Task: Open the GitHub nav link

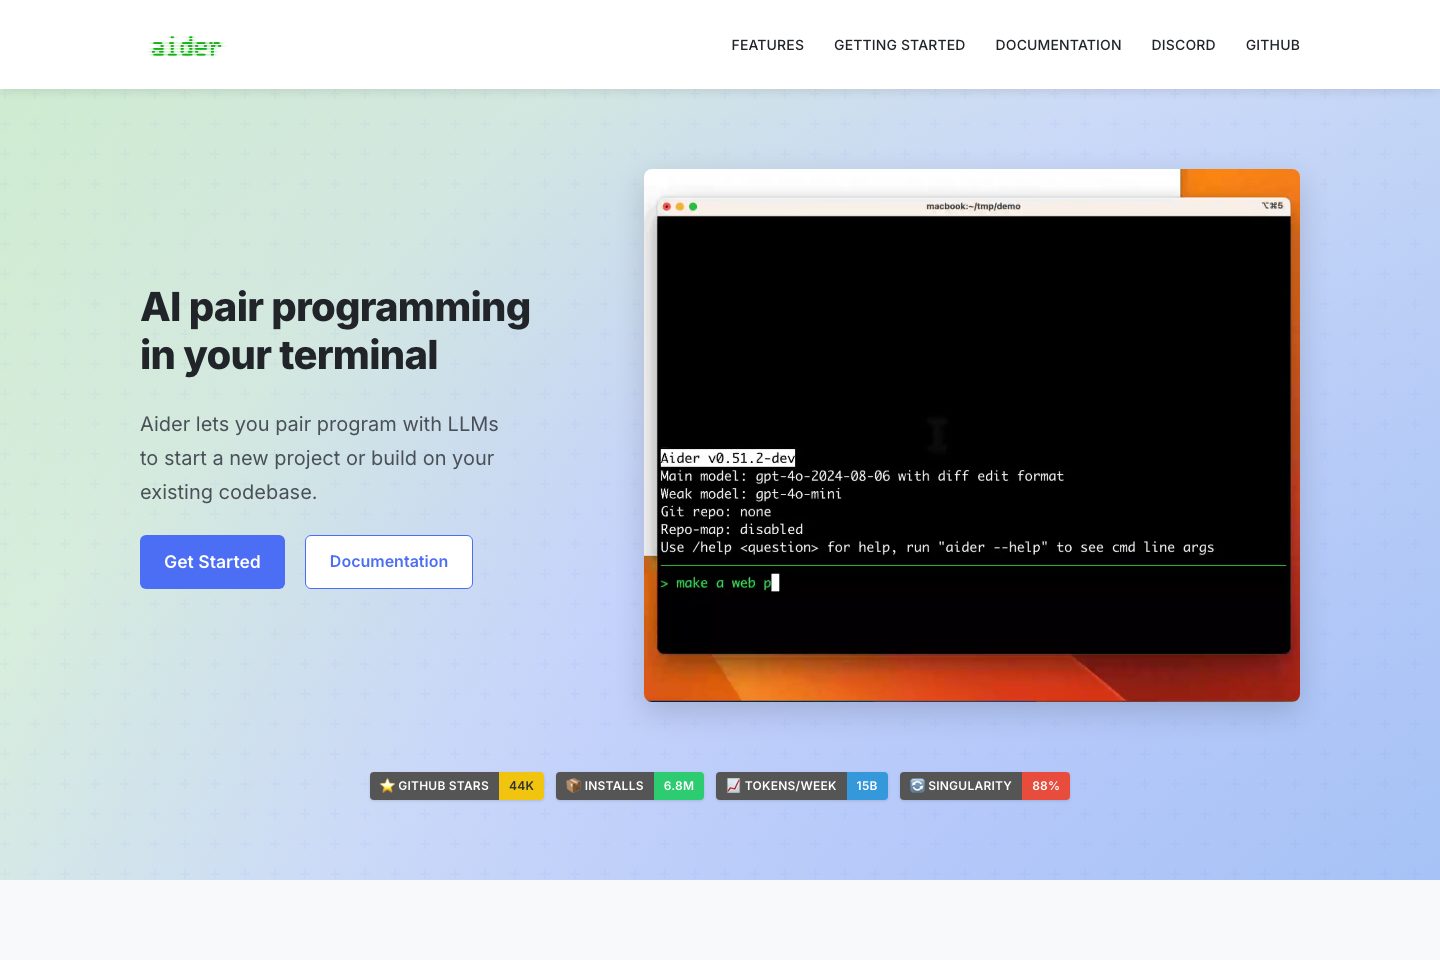Action: 1272,45
